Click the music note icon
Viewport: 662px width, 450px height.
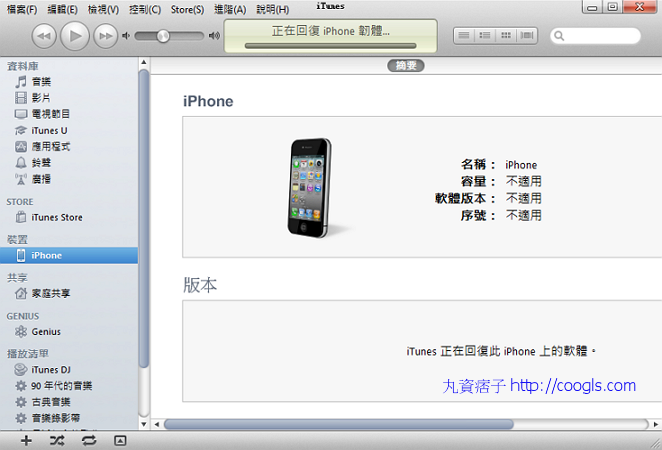pos(21,81)
